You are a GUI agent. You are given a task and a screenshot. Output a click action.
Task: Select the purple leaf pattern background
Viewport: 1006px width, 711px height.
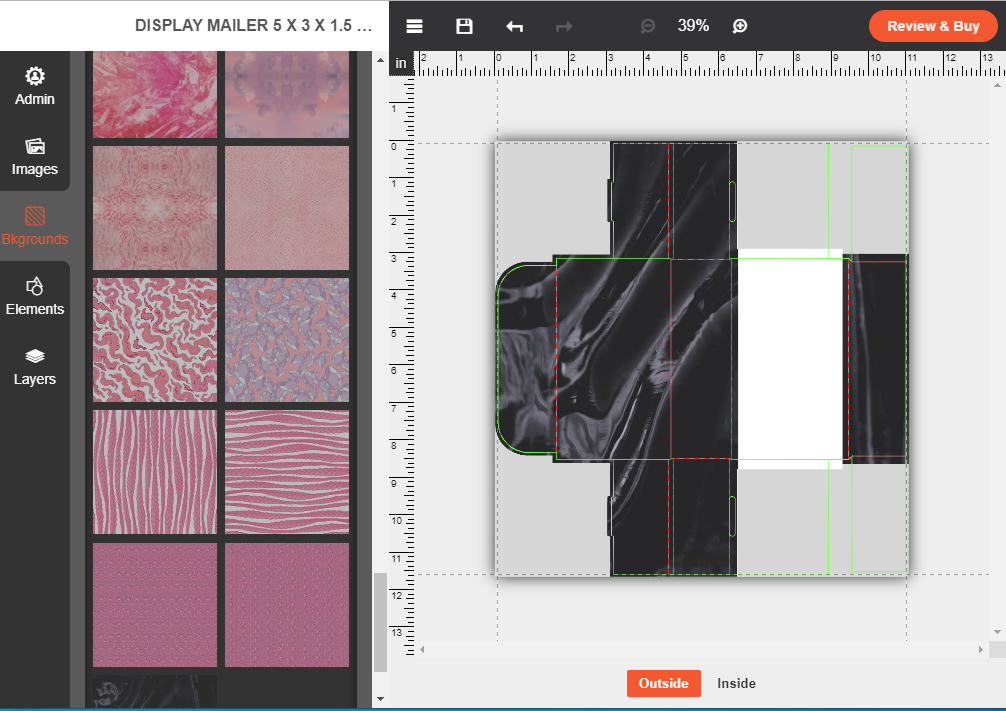[x=287, y=340]
